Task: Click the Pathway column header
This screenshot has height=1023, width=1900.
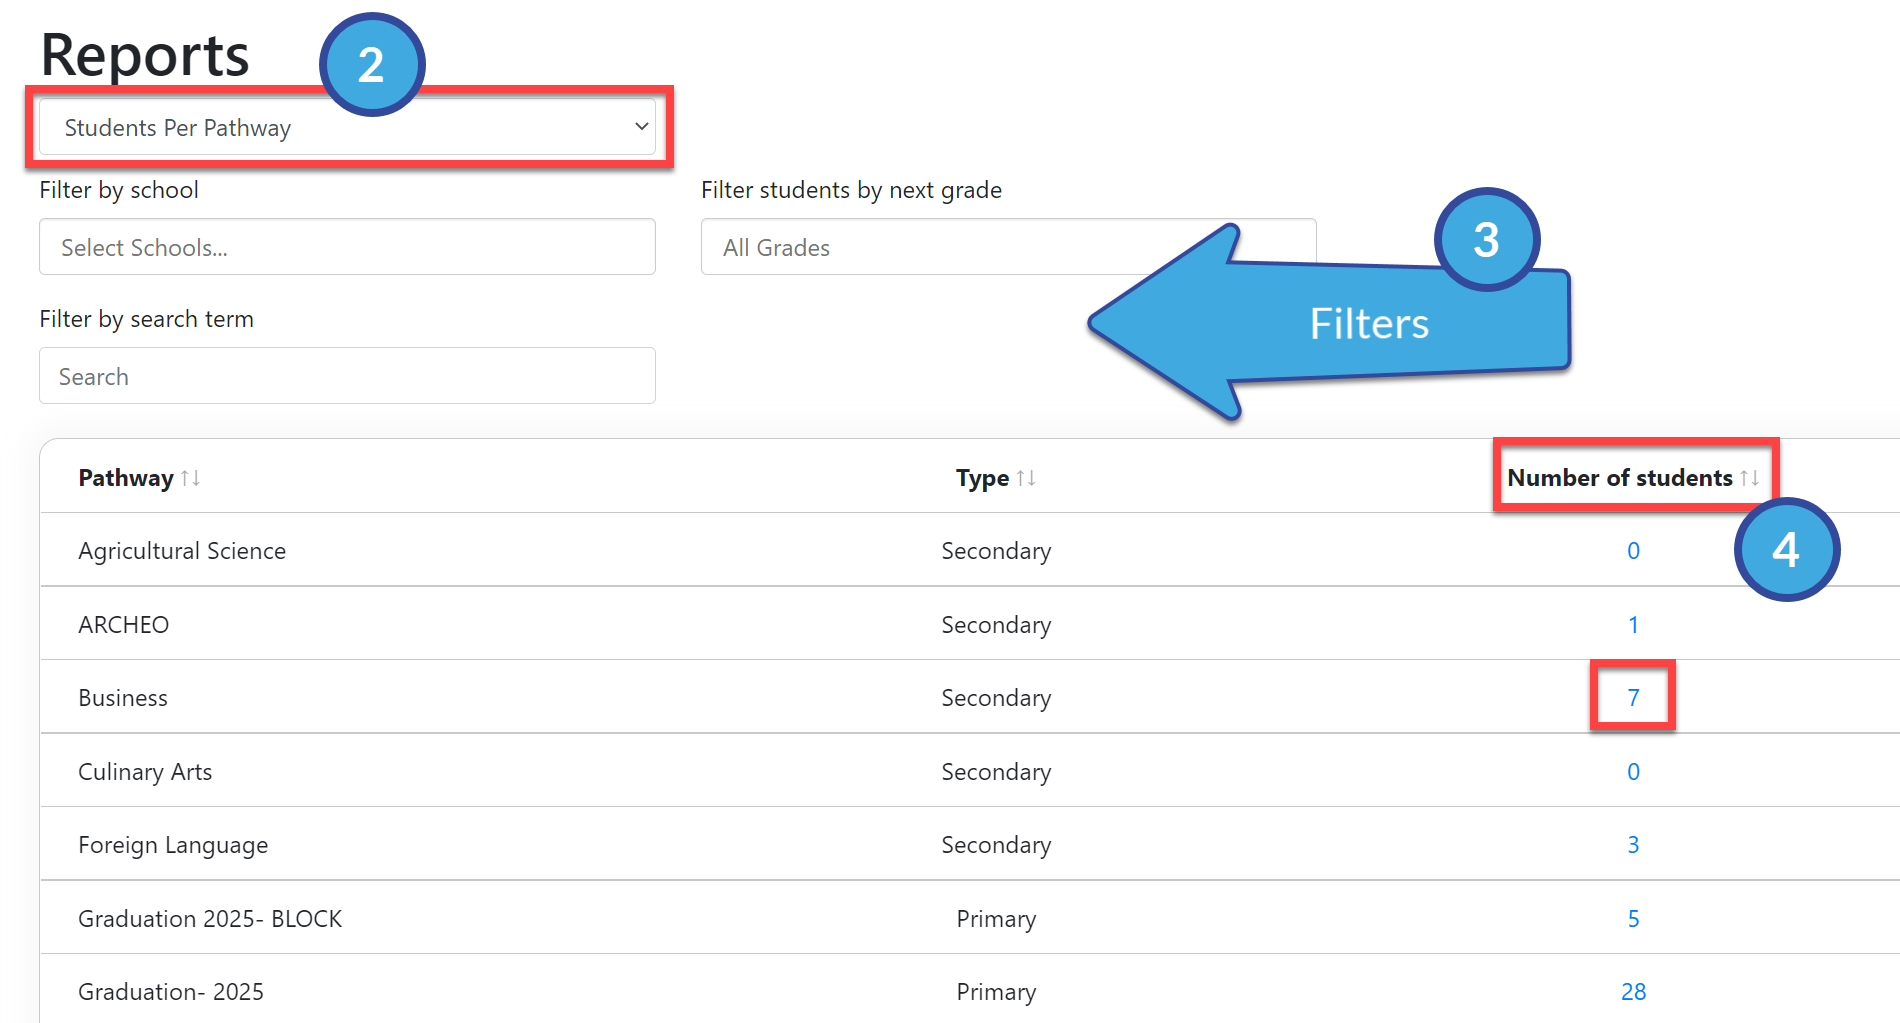Action: [126, 478]
